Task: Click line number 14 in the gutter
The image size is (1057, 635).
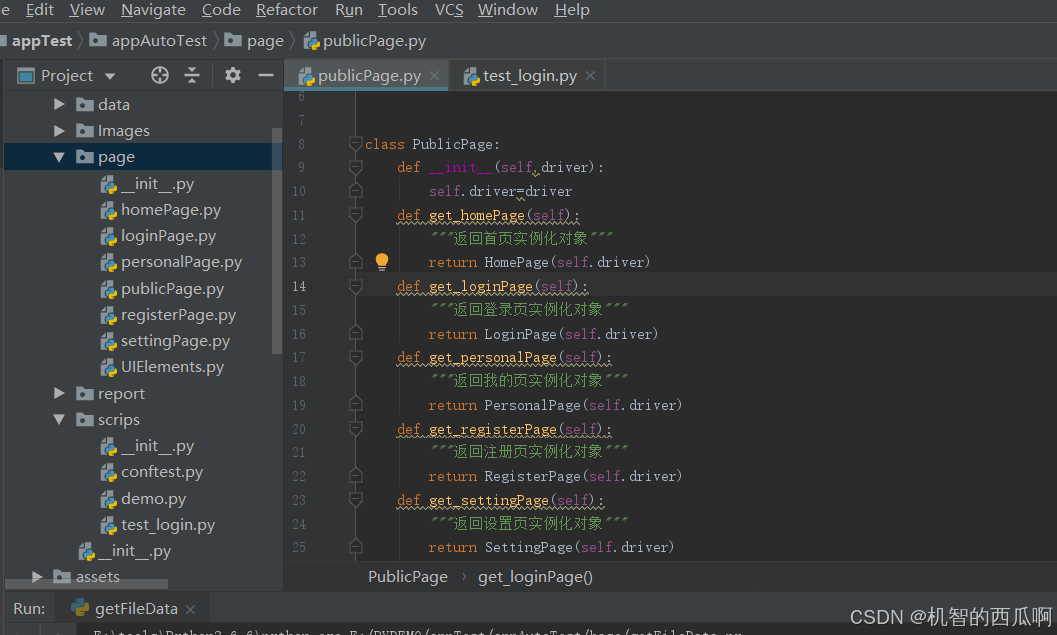Action: click(299, 286)
